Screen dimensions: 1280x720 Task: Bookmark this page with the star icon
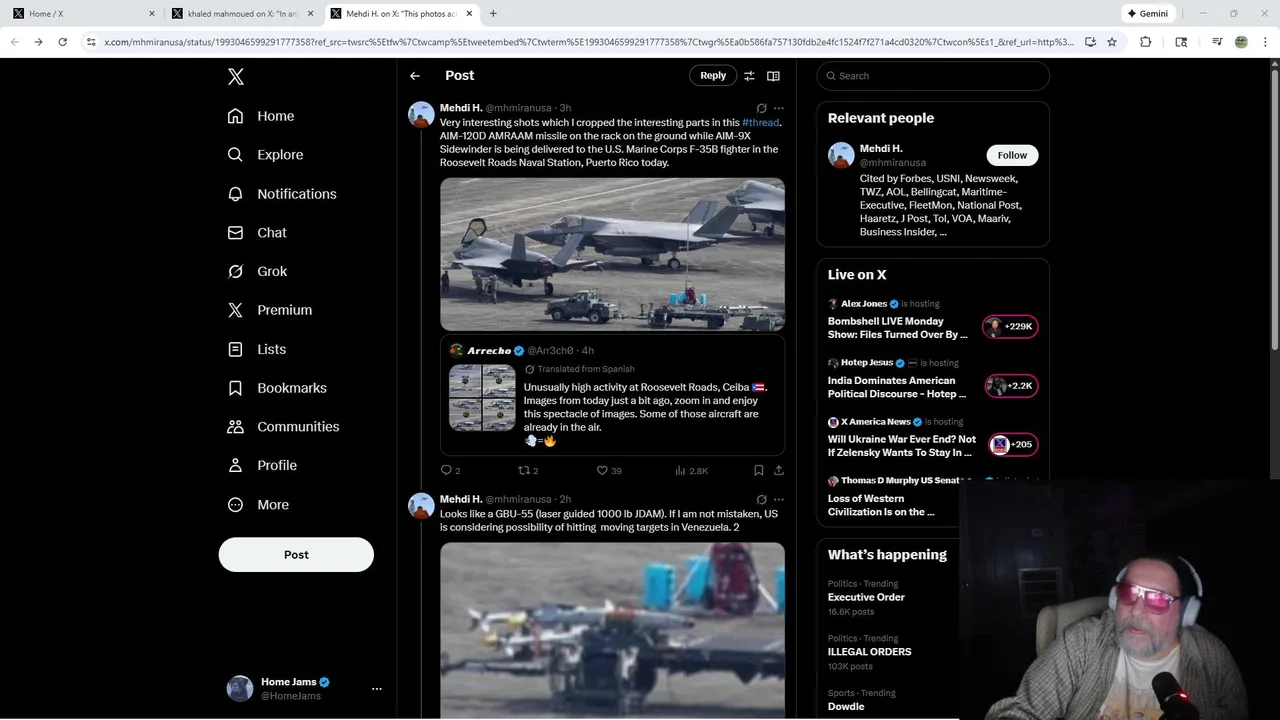click(x=1112, y=42)
